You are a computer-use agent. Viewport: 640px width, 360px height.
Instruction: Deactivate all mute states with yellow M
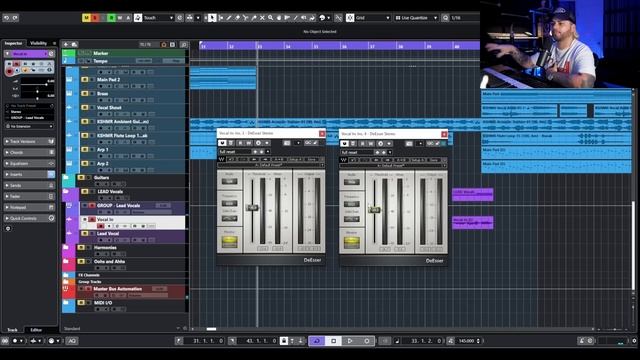(86, 18)
